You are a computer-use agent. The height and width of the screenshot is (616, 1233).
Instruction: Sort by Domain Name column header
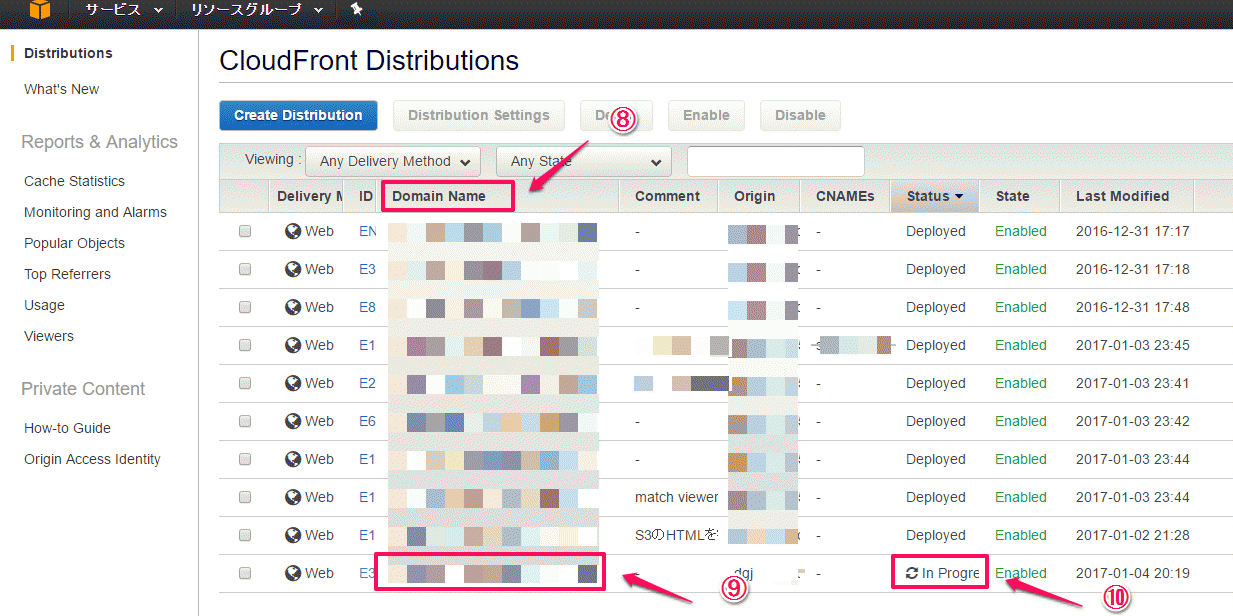(x=439, y=196)
